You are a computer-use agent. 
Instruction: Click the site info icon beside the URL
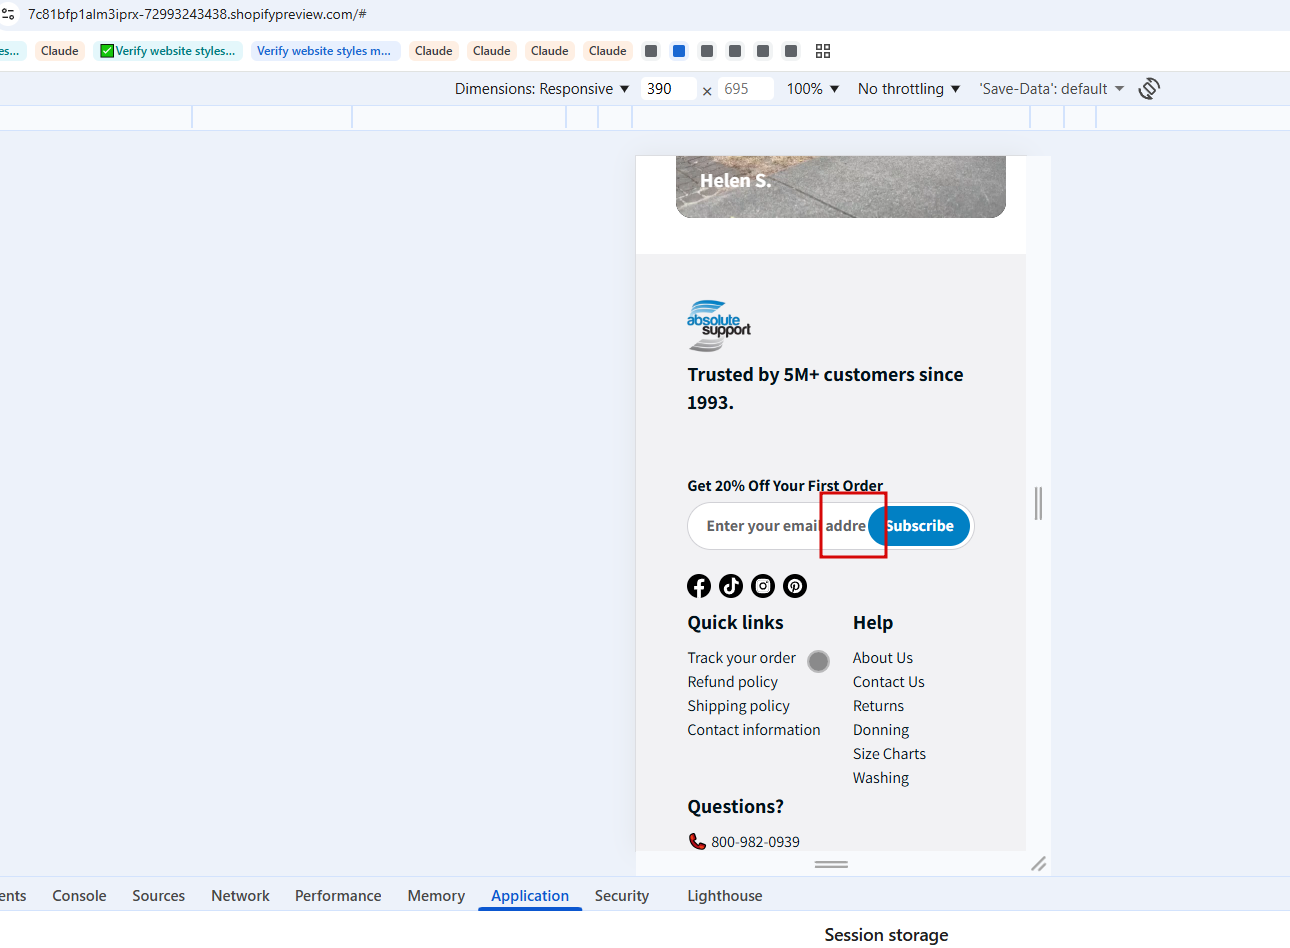[8, 14]
